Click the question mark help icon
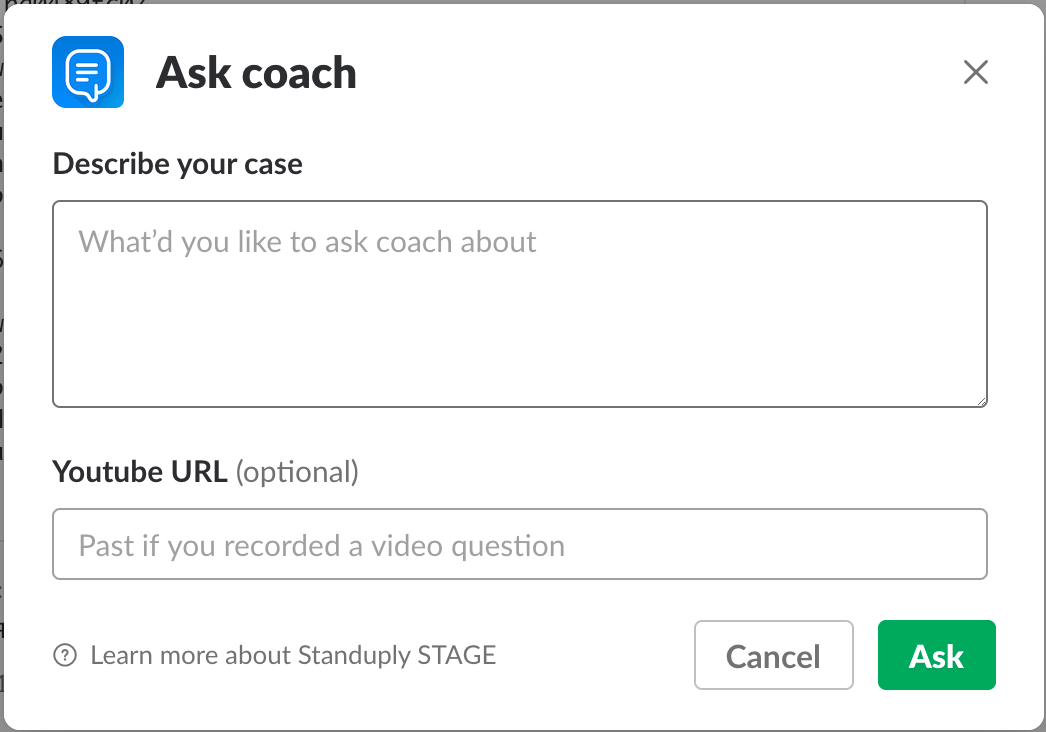This screenshot has height=732, width=1046. pyautogui.click(x=65, y=656)
